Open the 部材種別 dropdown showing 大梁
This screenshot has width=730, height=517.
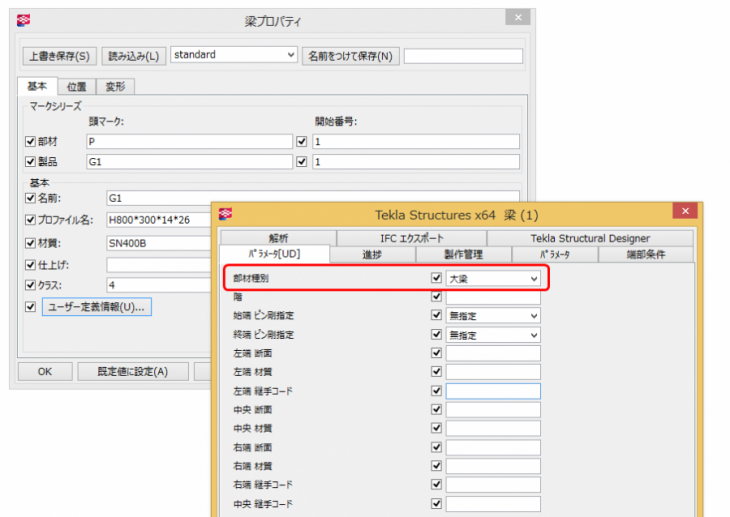point(493,279)
